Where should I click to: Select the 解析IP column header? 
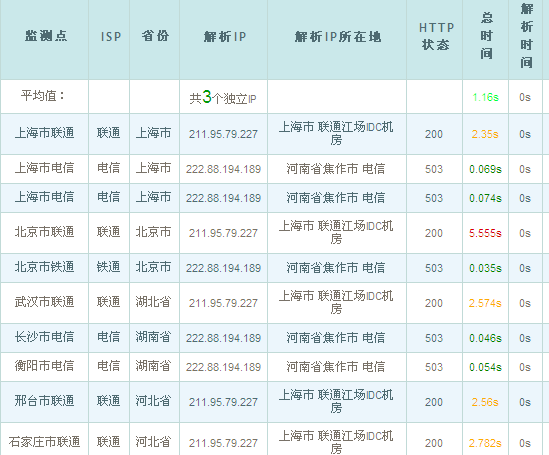(224, 36)
